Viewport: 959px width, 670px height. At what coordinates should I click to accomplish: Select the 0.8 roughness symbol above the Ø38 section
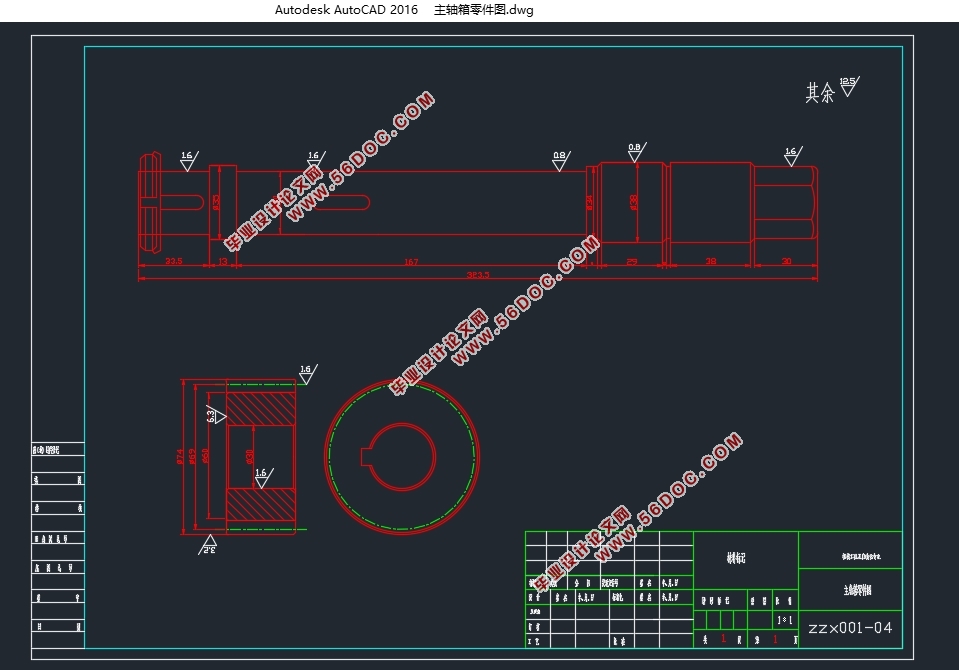click(x=634, y=152)
